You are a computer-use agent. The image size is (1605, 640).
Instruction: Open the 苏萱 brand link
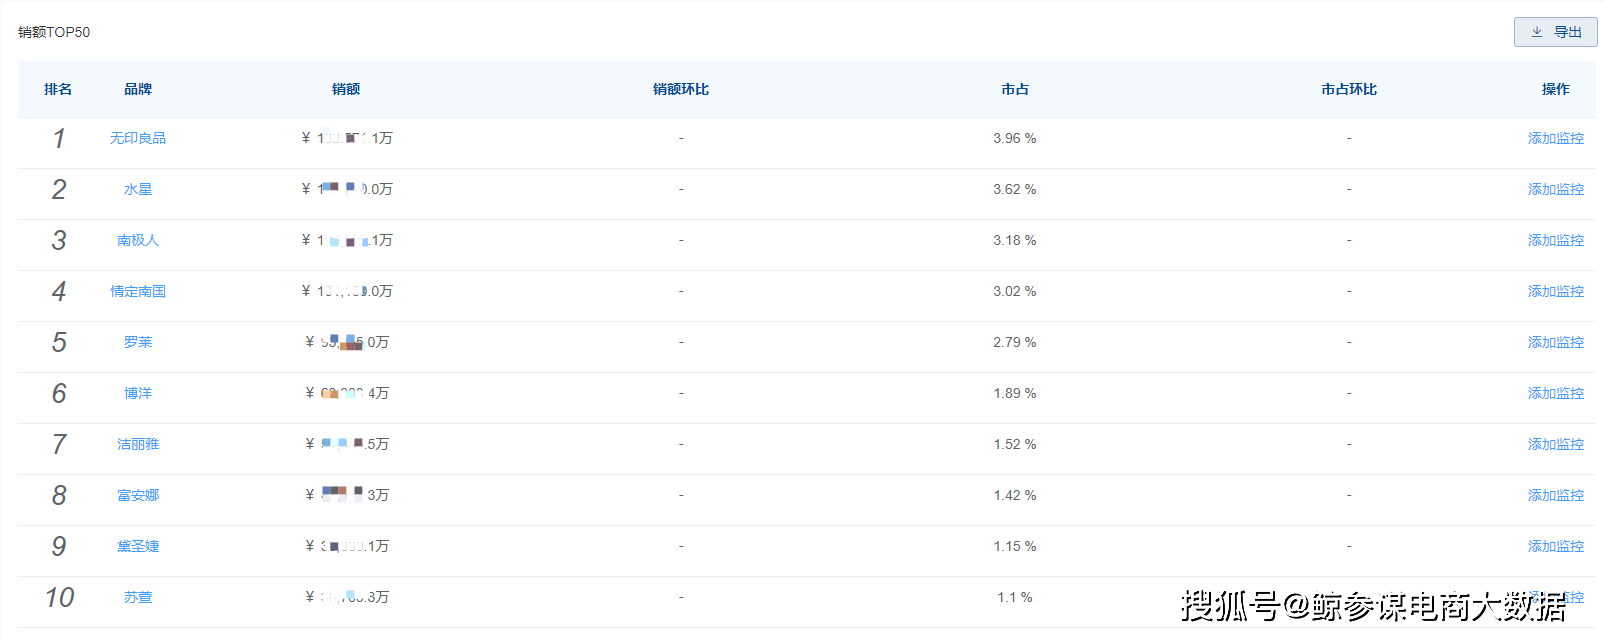[138, 597]
